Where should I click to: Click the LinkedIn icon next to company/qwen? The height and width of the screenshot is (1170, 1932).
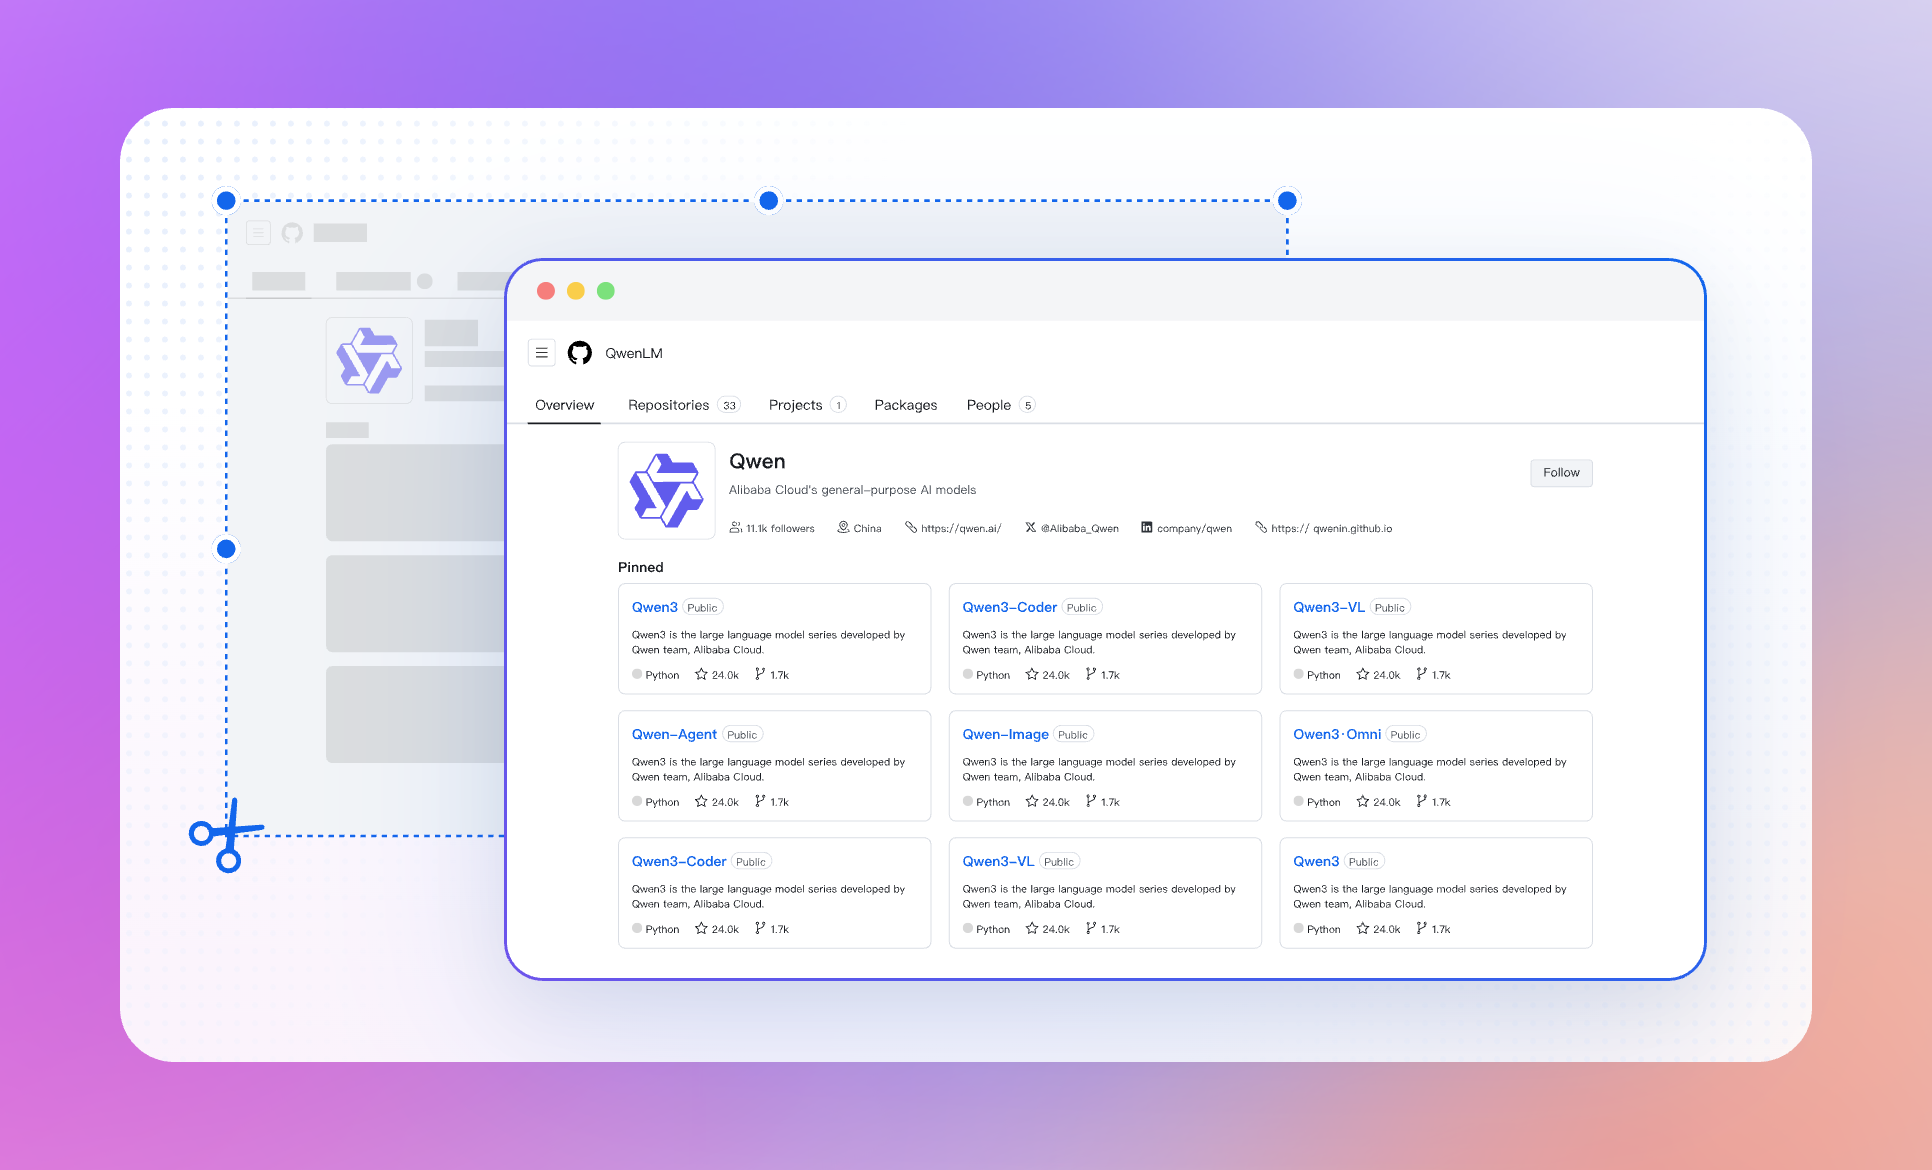coord(1147,528)
